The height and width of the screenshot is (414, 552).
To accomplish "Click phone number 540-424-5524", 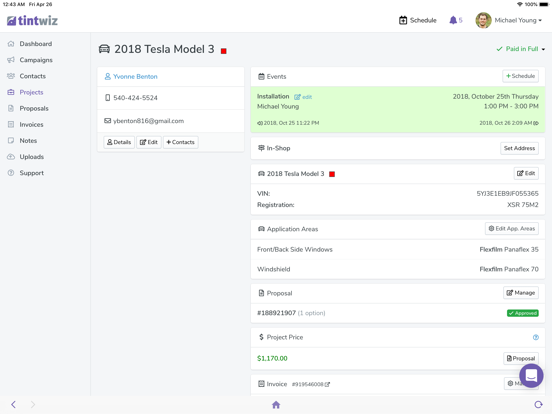I will click(135, 98).
